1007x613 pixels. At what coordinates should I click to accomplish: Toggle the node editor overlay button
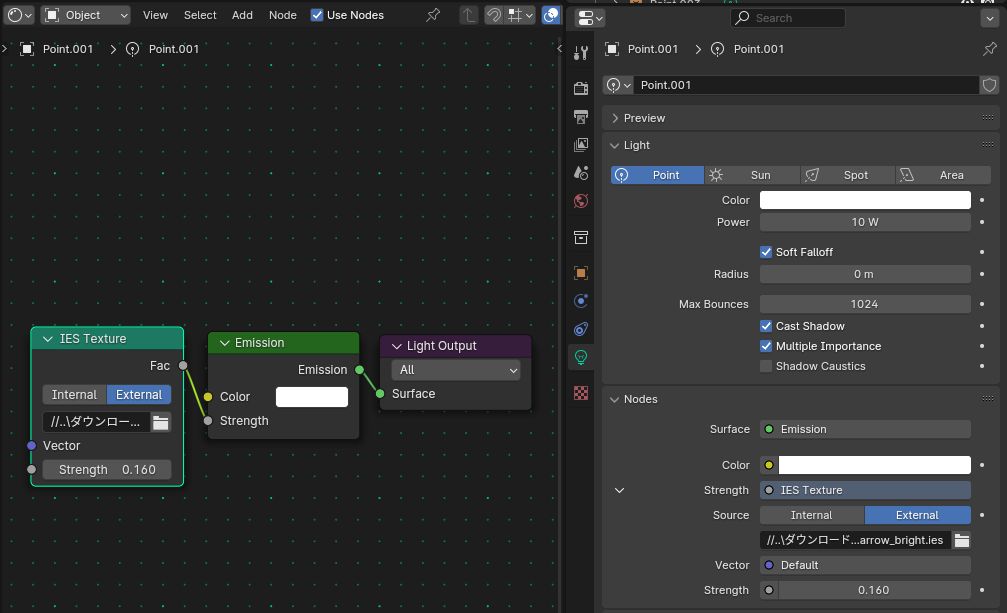tap(551, 15)
